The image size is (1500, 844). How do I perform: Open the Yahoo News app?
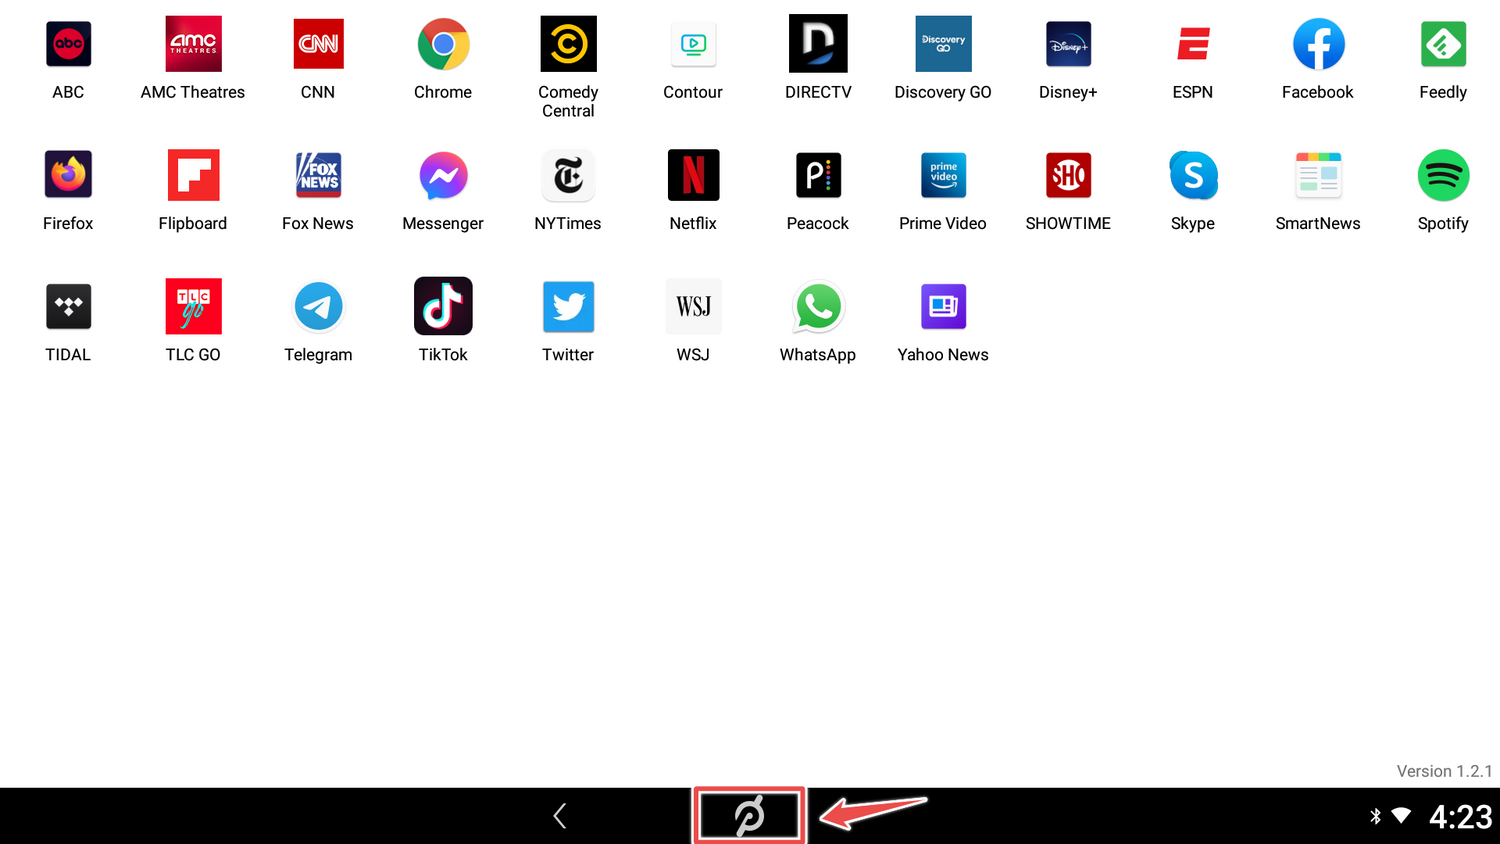[943, 307]
